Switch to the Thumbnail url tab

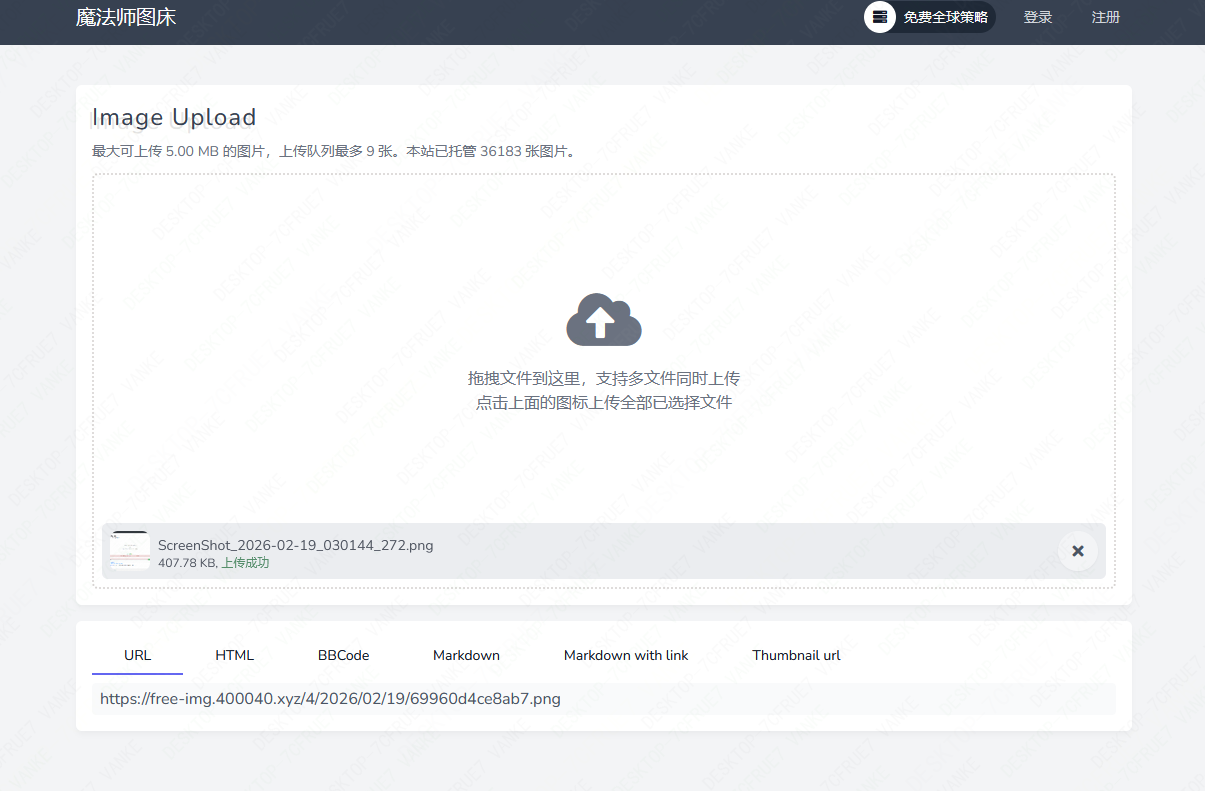pyautogui.click(x=796, y=655)
